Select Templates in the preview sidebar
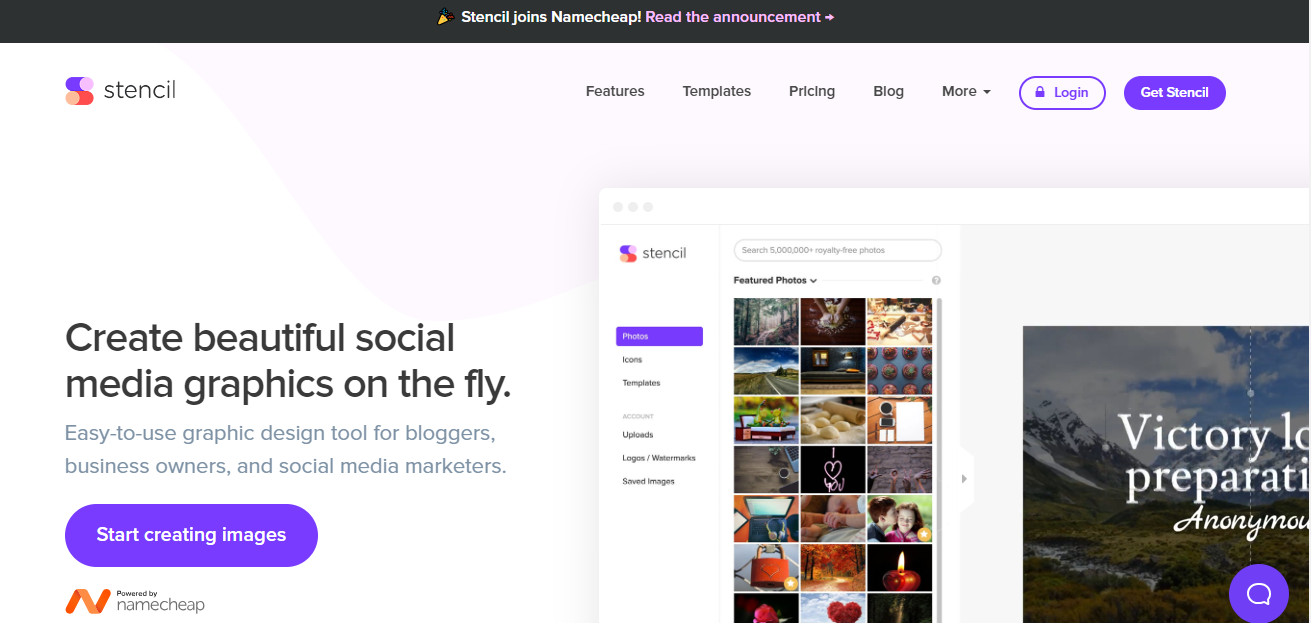1311x623 pixels. (641, 383)
